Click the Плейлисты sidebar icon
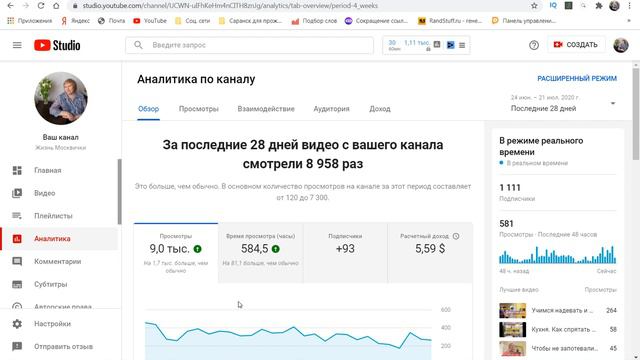Image resolution: width=640 pixels, height=360 pixels. click(17, 216)
